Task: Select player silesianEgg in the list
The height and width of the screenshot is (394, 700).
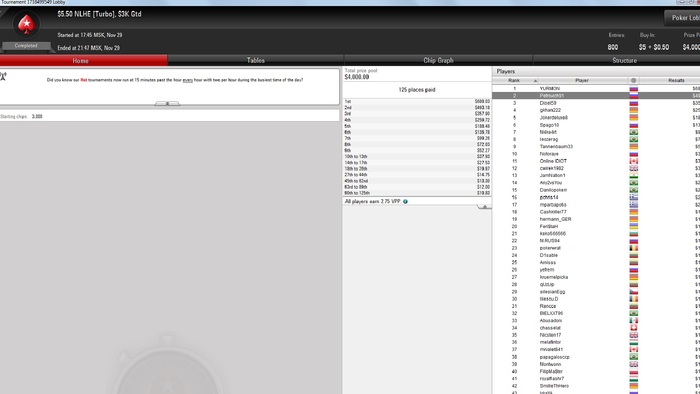Action: pos(552,292)
